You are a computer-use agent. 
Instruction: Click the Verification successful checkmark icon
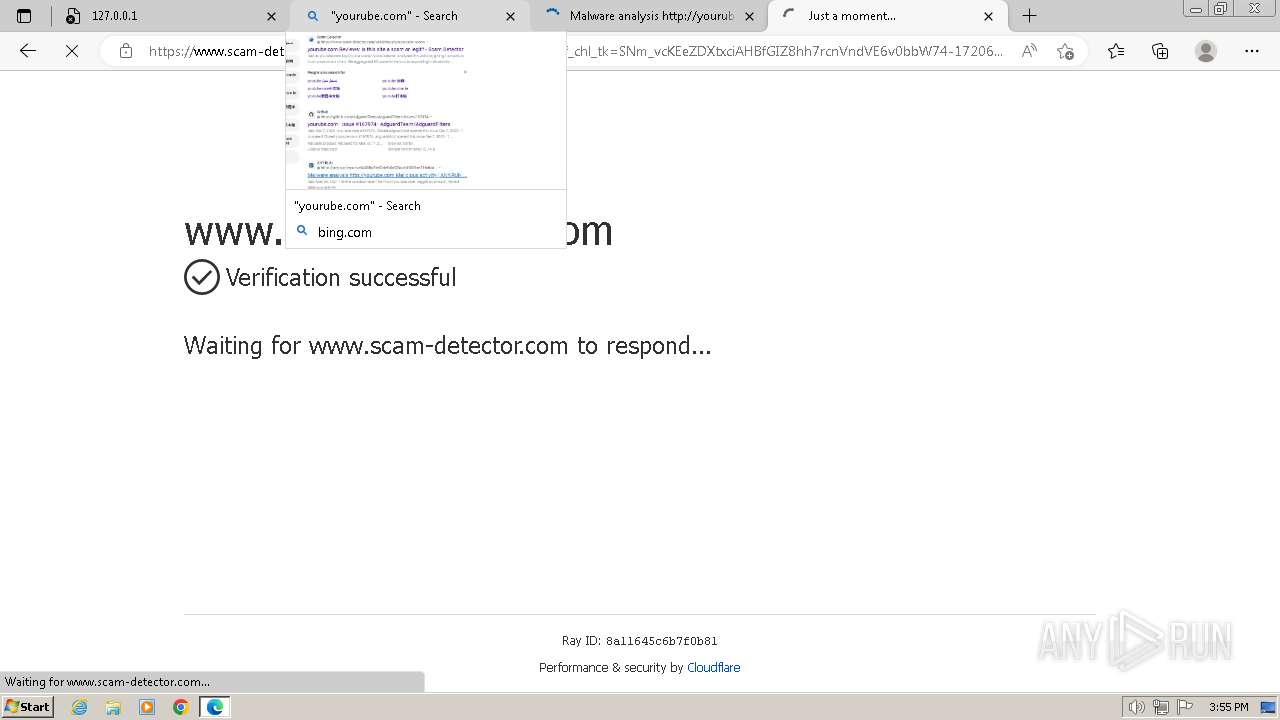[201, 277]
